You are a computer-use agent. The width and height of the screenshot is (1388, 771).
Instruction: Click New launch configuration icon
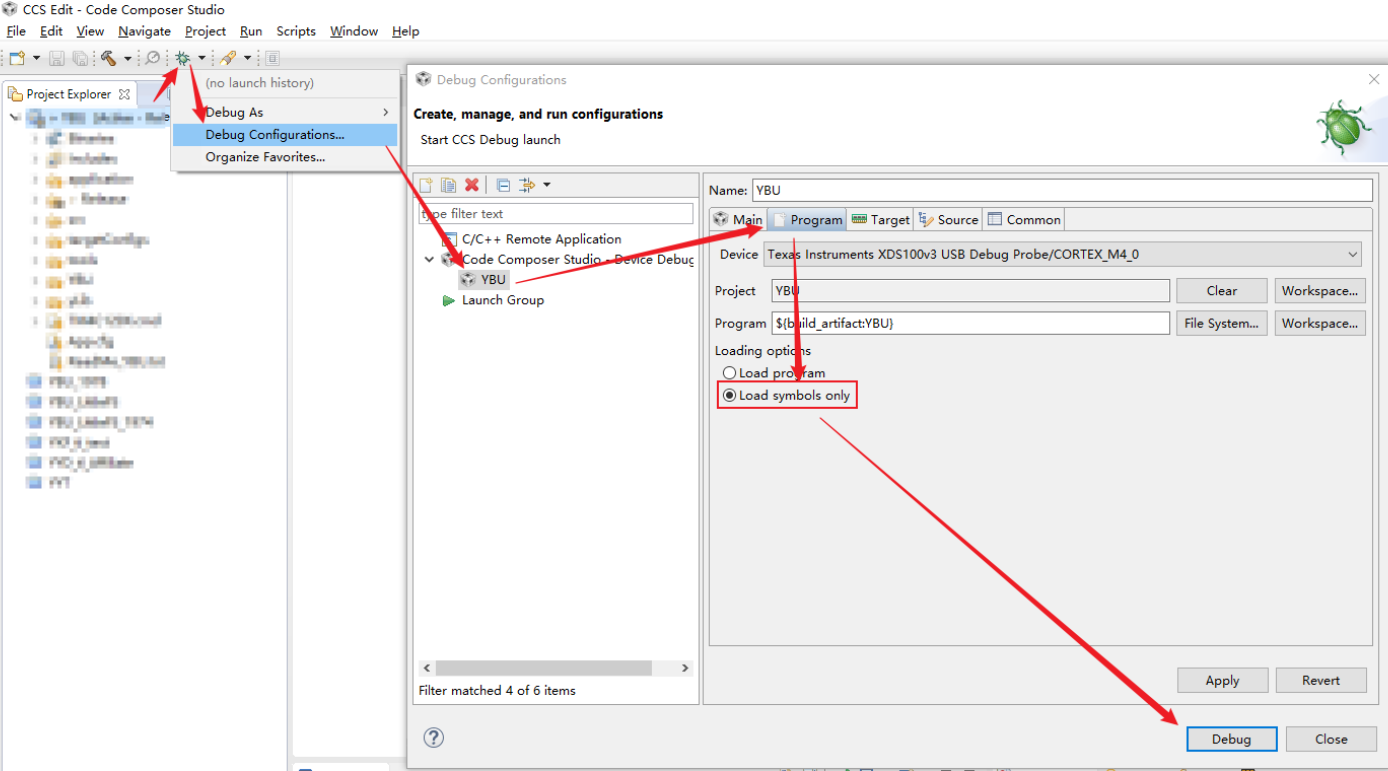[x=426, y=185]
